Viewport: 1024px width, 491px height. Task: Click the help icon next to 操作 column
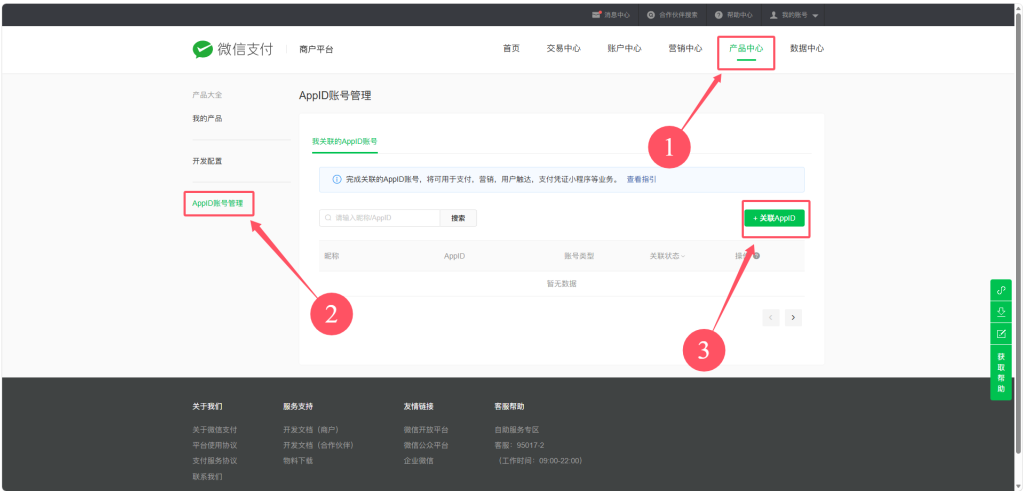tap(756, 256)
